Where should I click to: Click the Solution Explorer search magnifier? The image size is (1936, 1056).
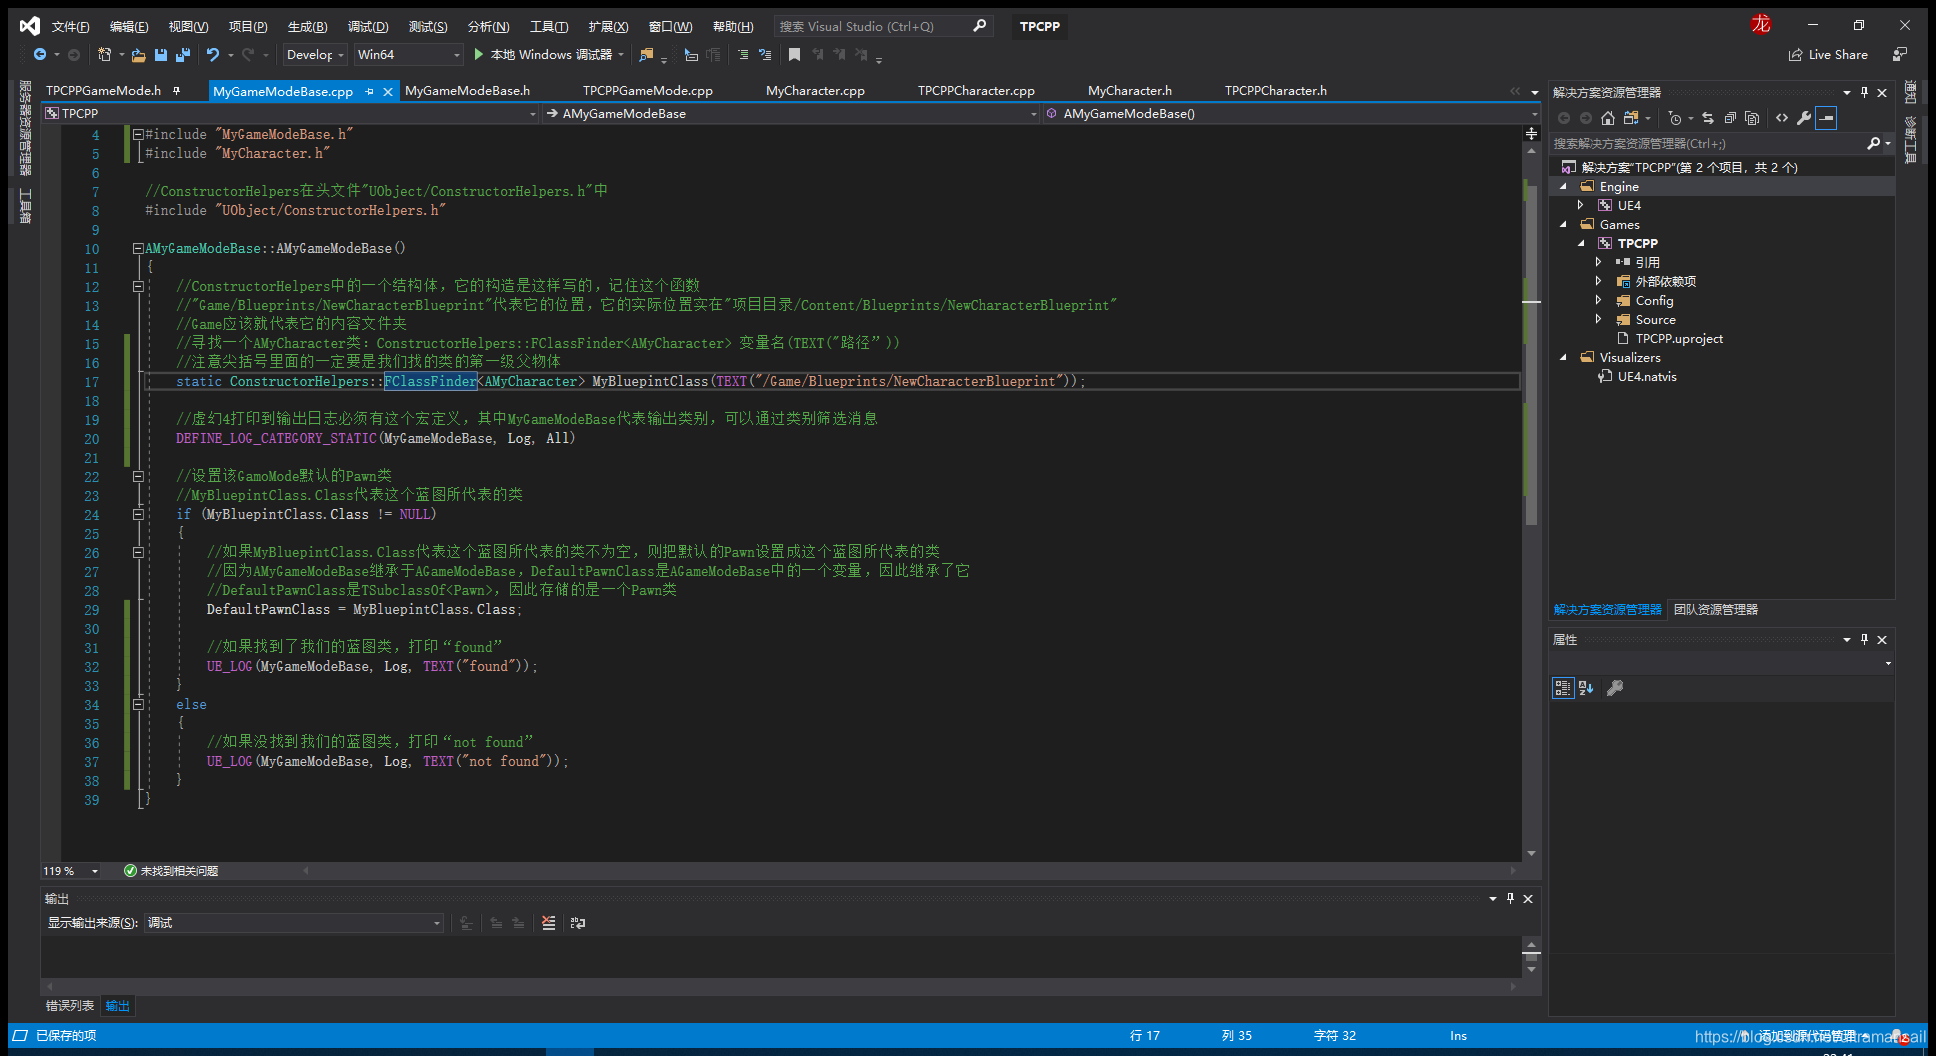coord(1874,144)
